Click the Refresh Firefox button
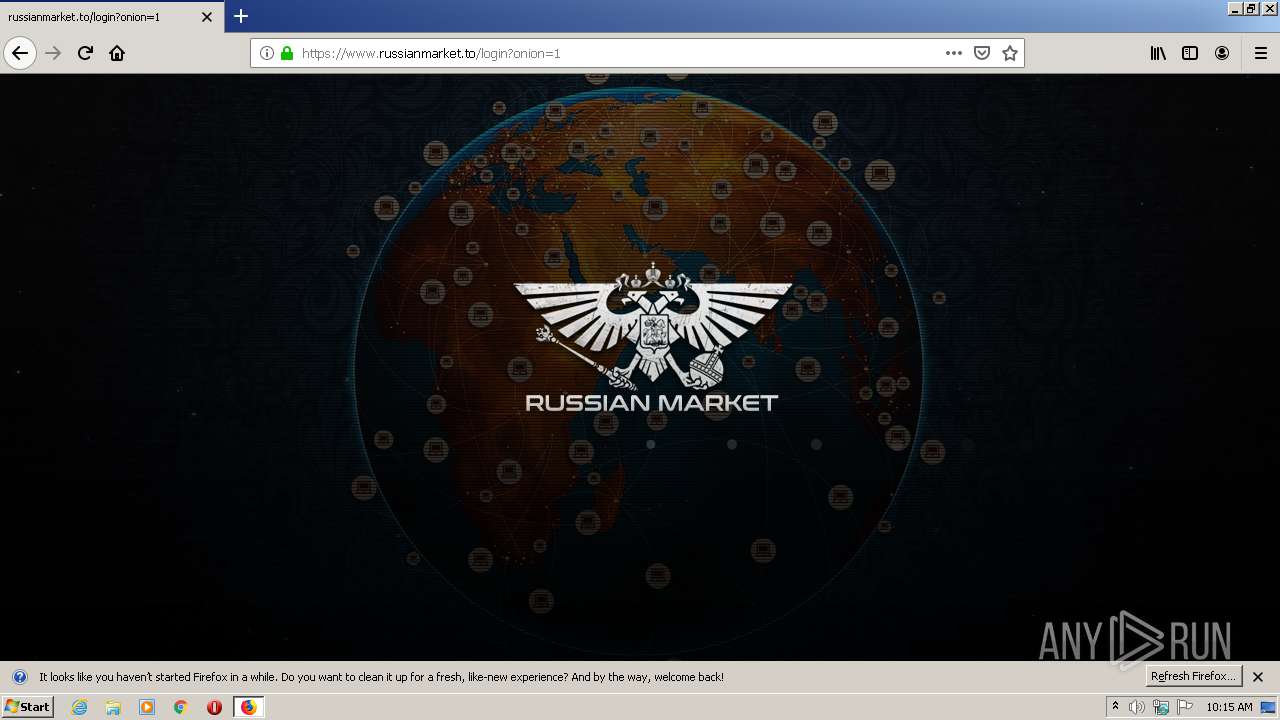Image resolution: width=1280 pixels, height=720 pixels. [1194, 677]
